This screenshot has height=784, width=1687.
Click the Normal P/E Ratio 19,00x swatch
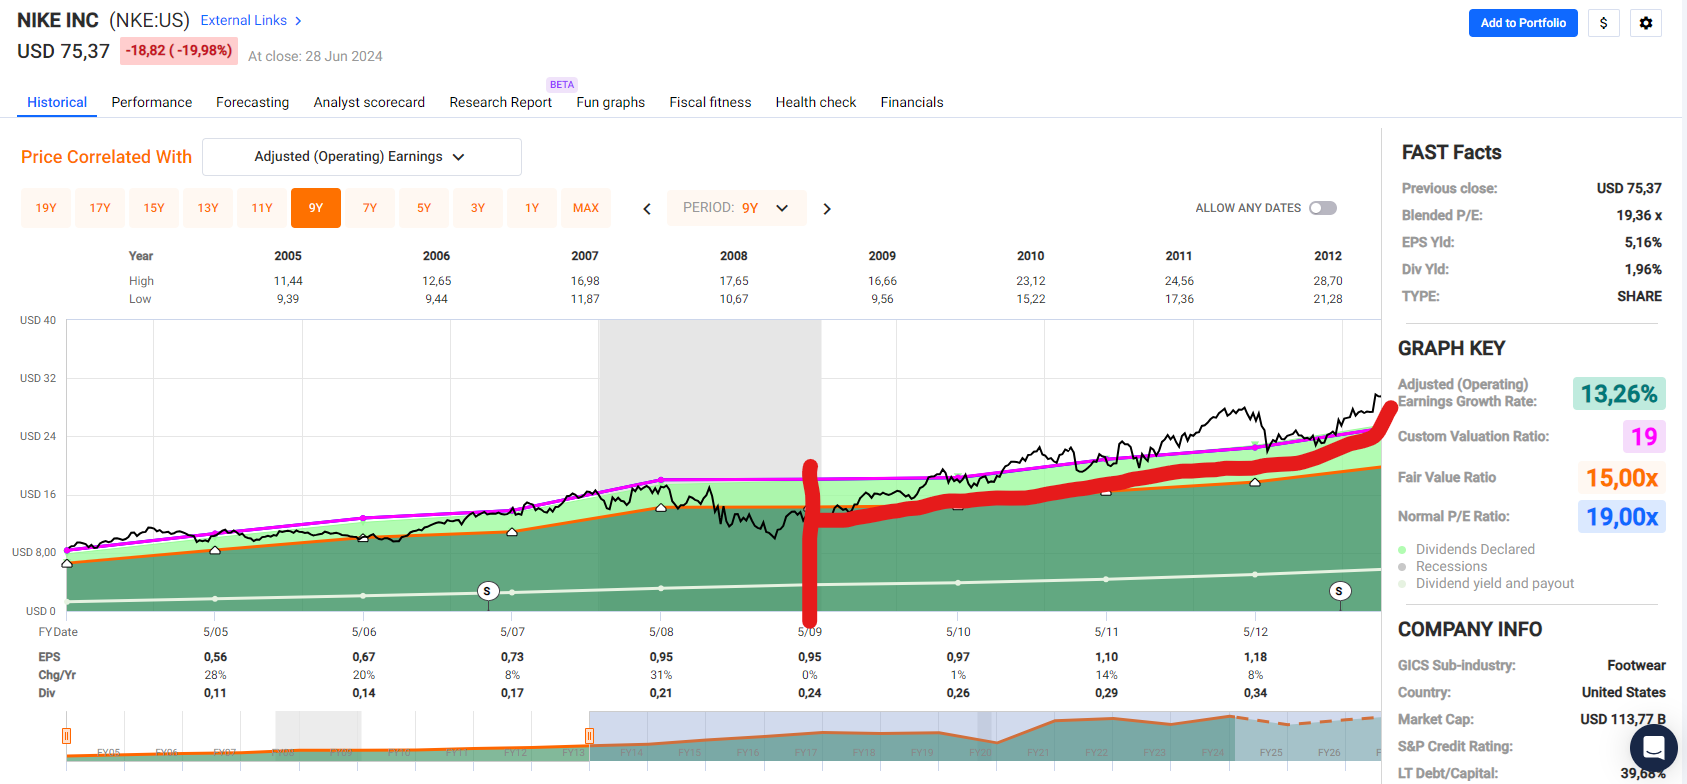[x=1622, y=517]
